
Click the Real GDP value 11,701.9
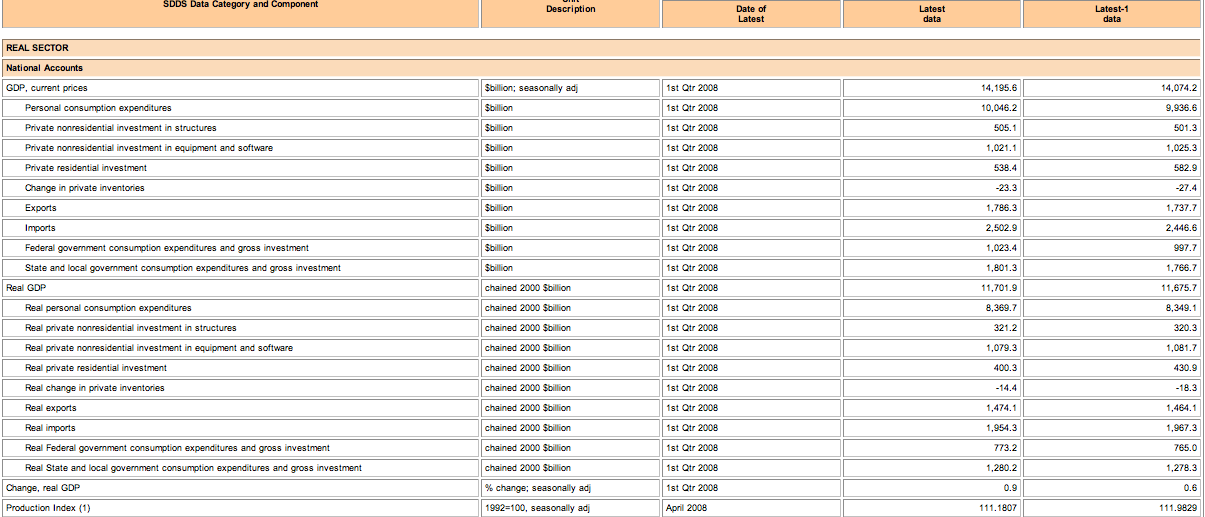[x=998, y=288]
